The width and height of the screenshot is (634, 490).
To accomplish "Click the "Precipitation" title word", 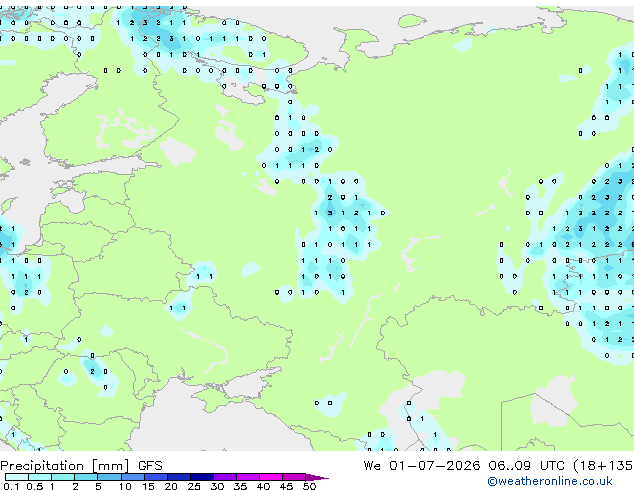I will 42,466.
